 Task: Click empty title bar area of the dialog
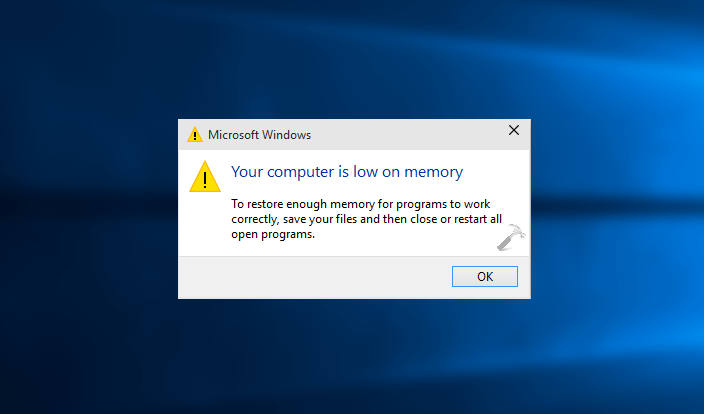tap(400, 134)
